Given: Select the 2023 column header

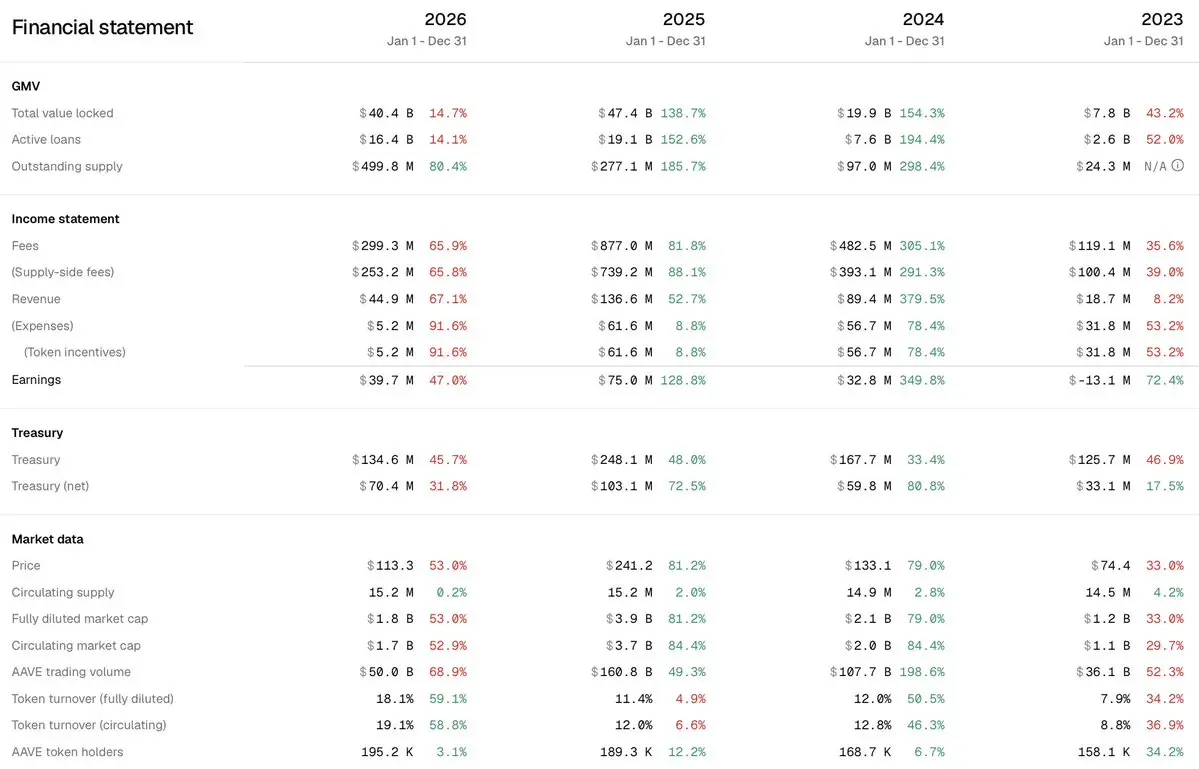Looking at the screenshot, I should coord(1162,19).
